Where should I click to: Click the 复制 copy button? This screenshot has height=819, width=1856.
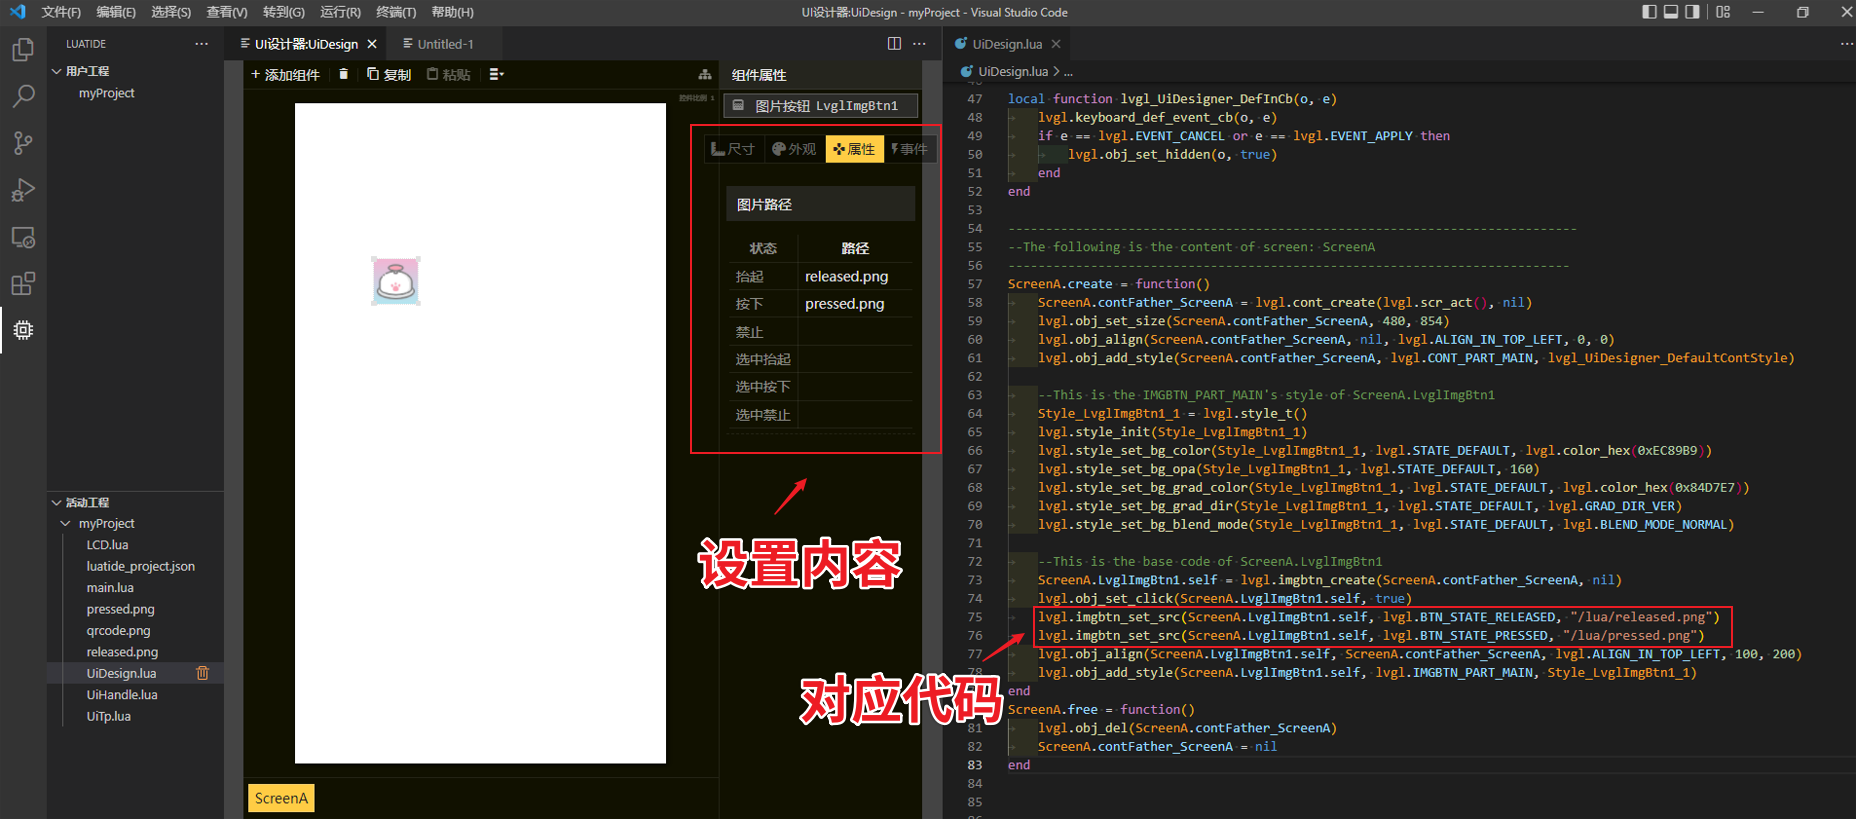pyautogui.click(x=389, y=75)
